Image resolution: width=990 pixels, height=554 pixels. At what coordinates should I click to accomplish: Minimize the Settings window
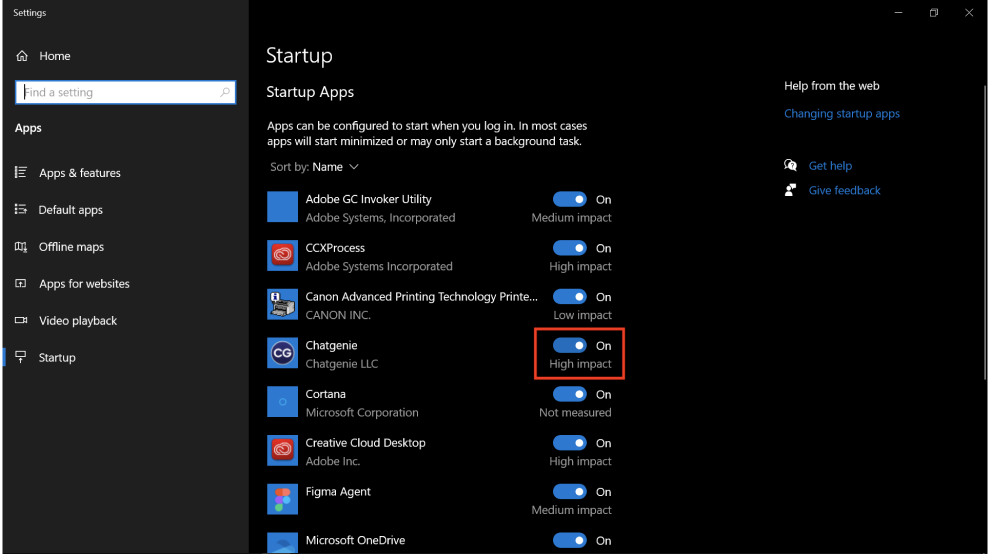point(898,13)
